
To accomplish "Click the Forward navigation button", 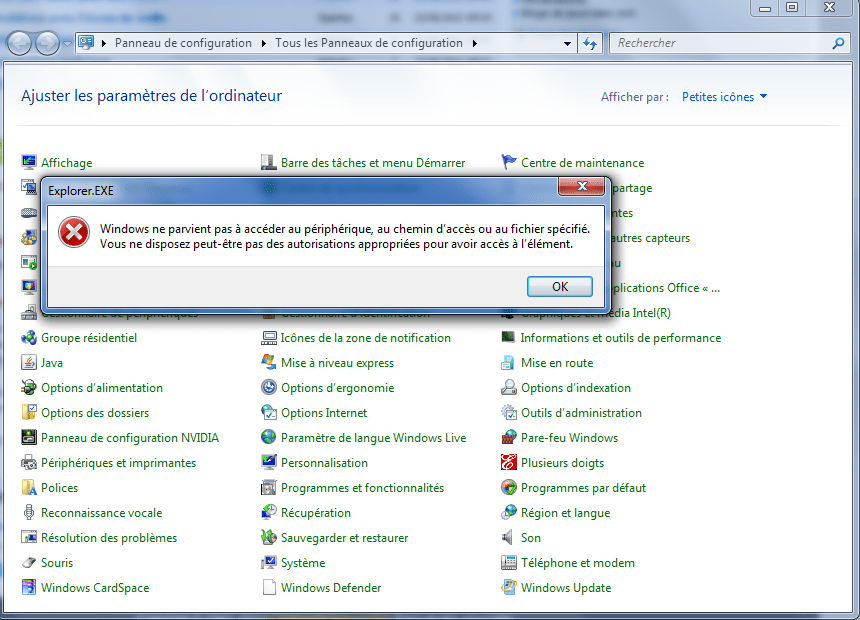I will coord(48,43).
